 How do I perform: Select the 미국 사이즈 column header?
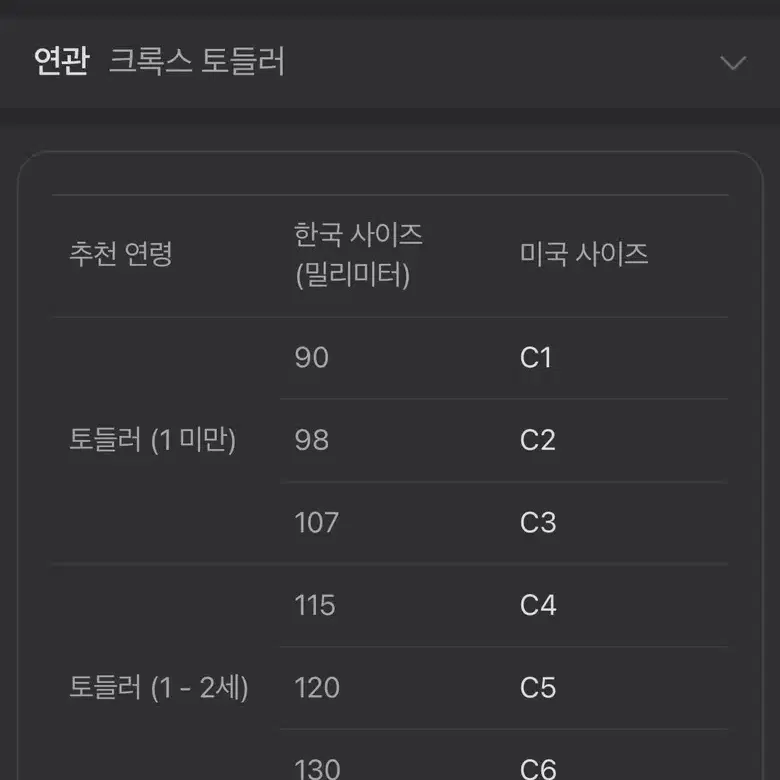tap(584, 254)
